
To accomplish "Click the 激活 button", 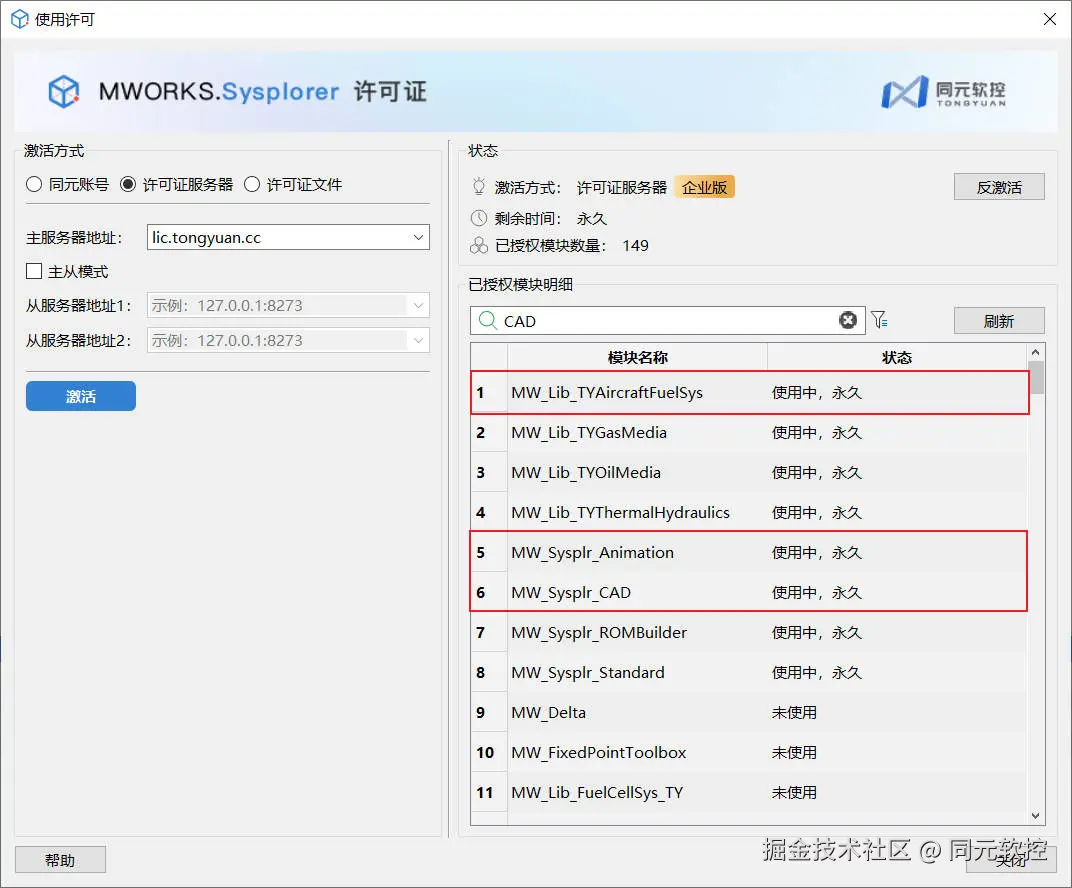I will (80, 396).
